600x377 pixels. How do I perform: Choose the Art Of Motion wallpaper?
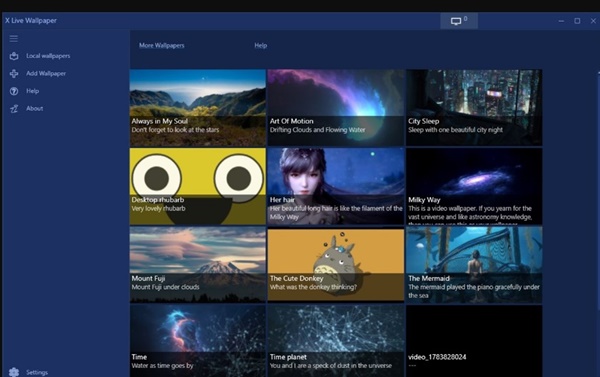click(336, 108)
